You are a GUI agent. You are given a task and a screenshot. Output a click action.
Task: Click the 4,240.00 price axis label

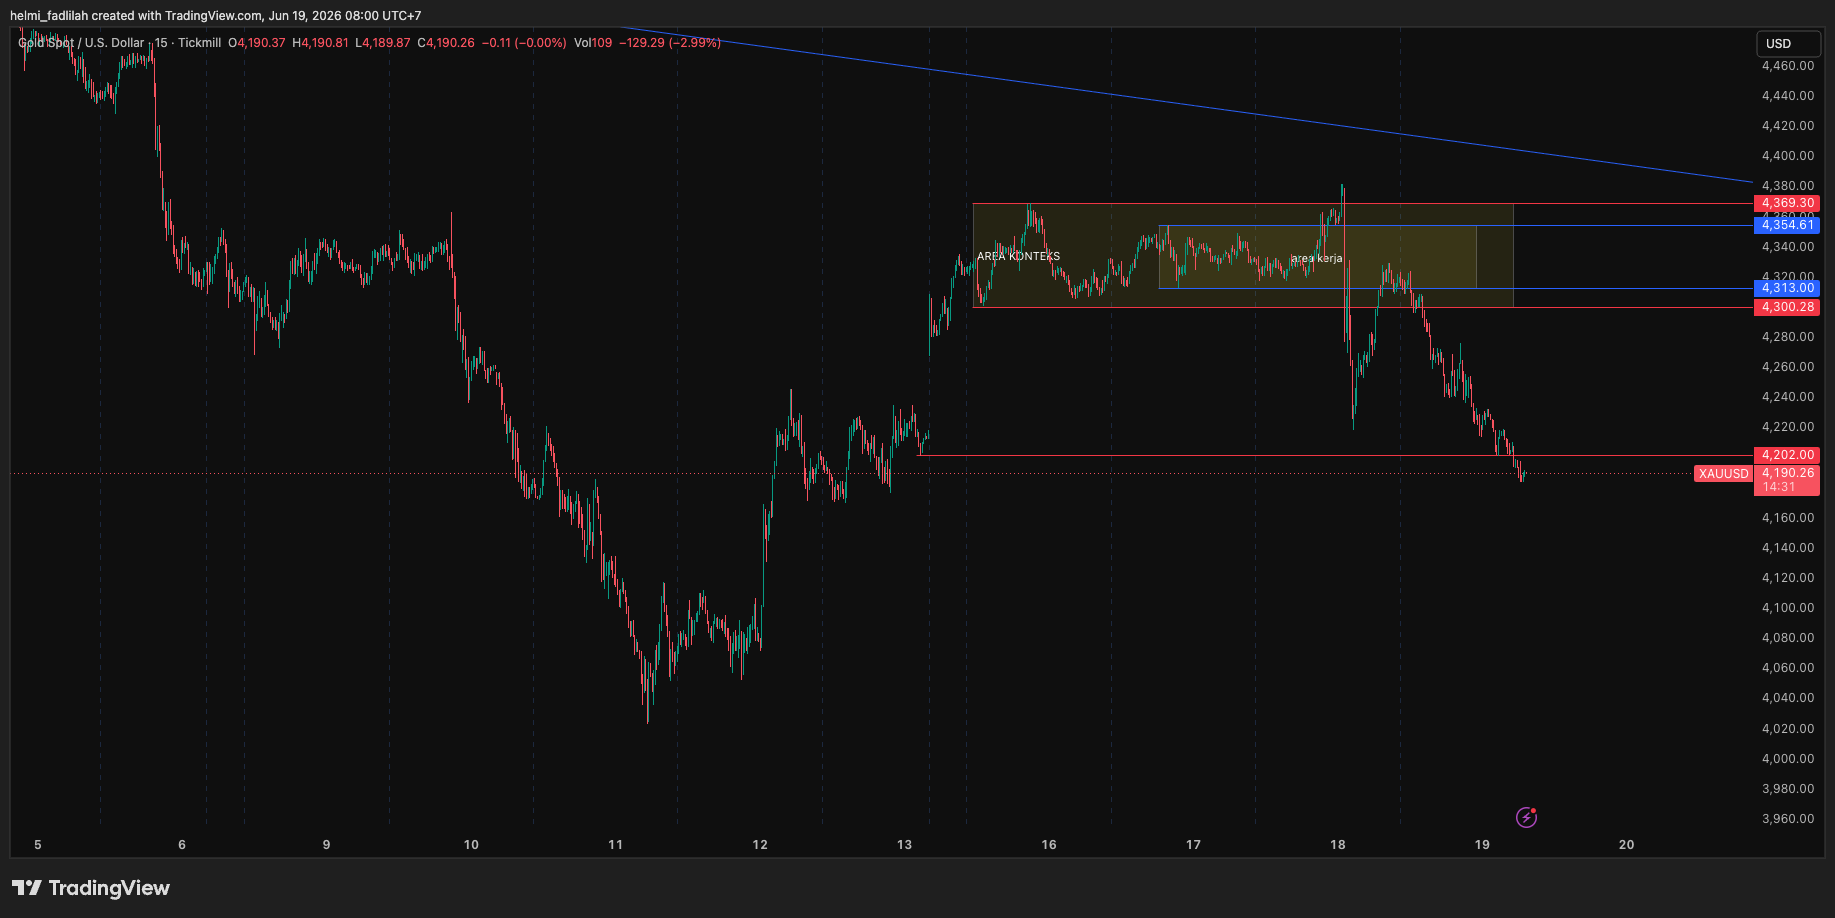(1787, 397)
